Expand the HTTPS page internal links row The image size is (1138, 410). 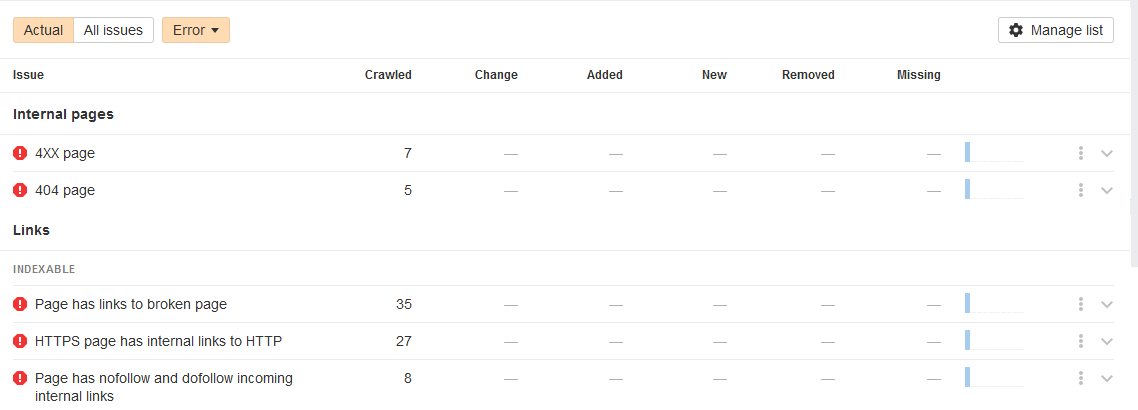point(1107,341)
